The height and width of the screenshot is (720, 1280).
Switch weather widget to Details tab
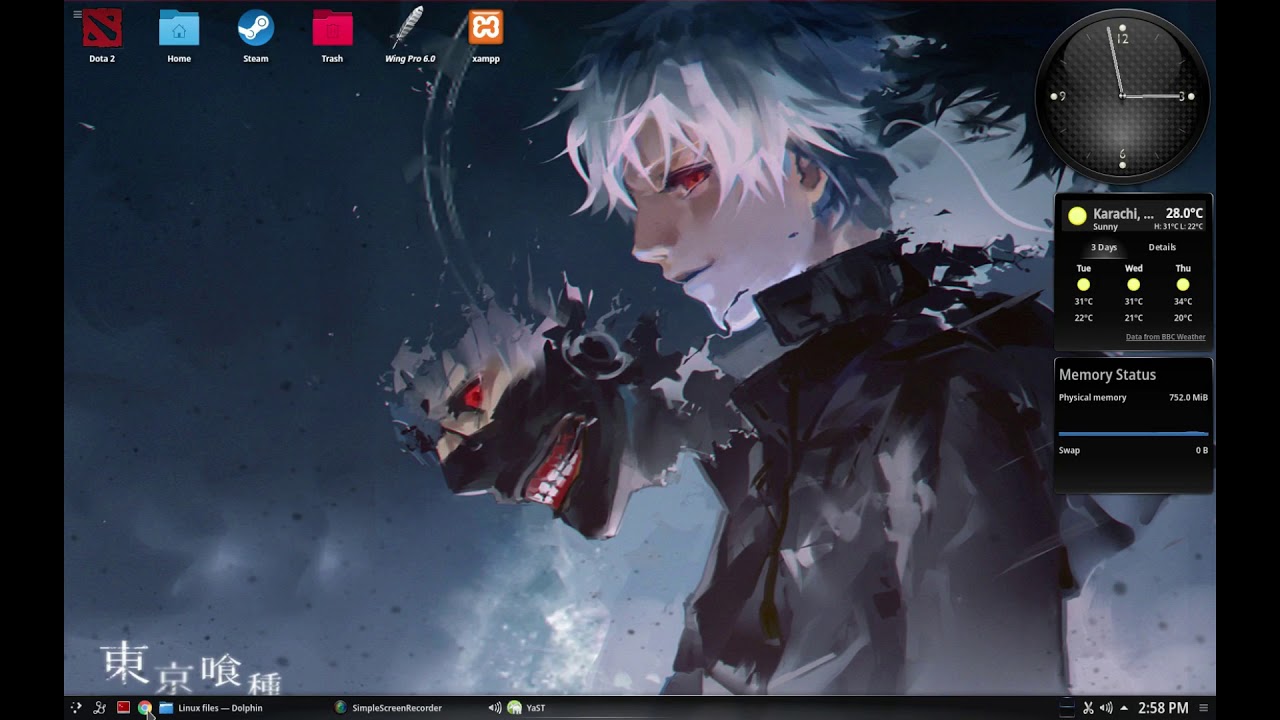[x=1162, y=247]
